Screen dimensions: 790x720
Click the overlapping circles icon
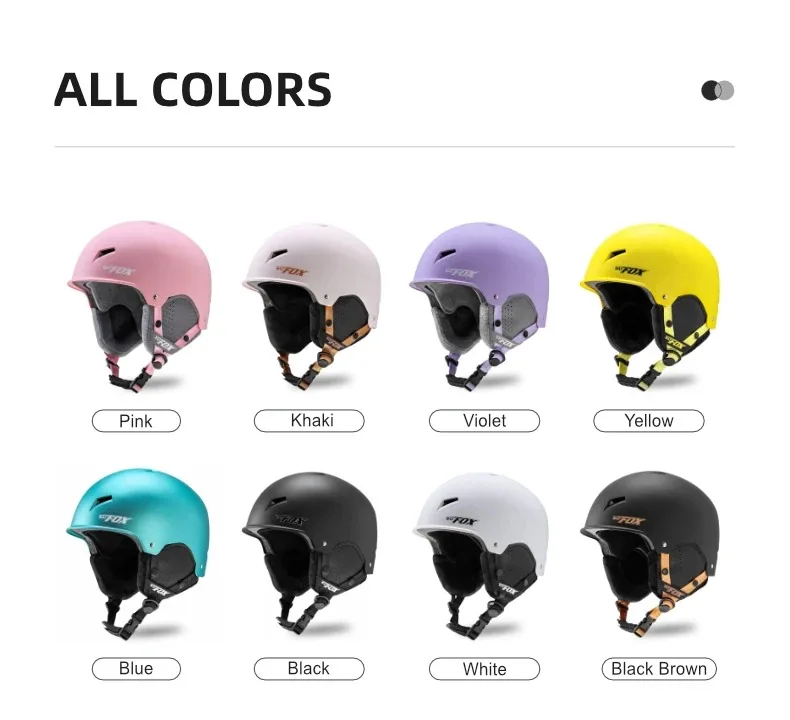point(717,90)
